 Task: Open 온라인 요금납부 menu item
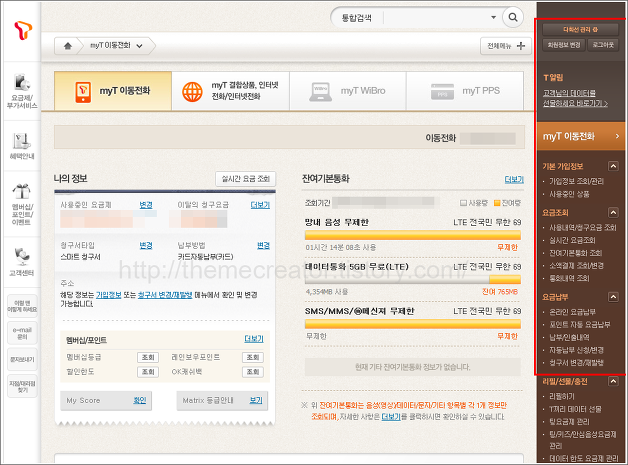point(572,312)
